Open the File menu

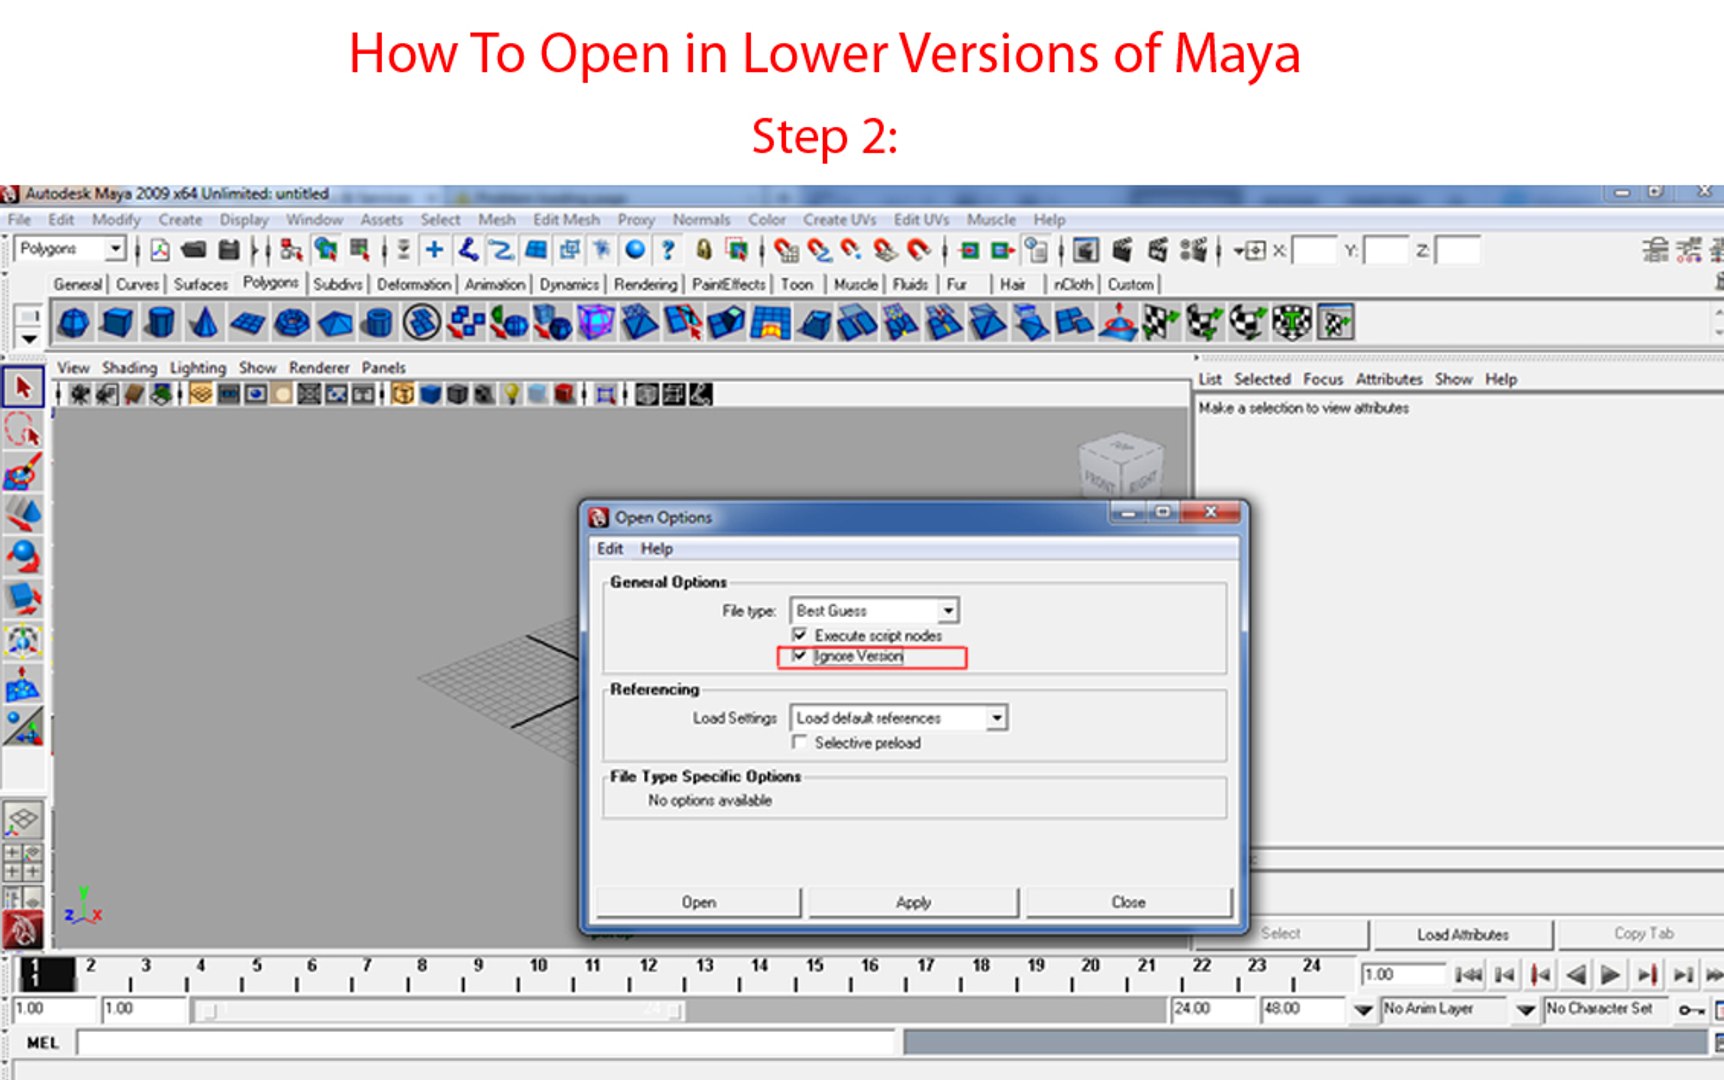[19, 219]
